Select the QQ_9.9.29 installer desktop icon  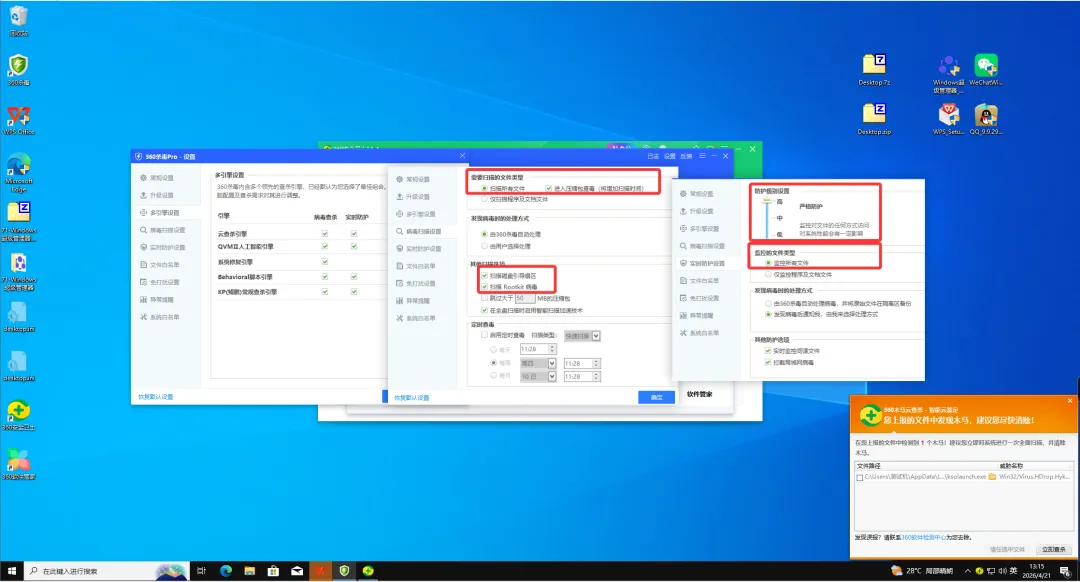point(986,119)
